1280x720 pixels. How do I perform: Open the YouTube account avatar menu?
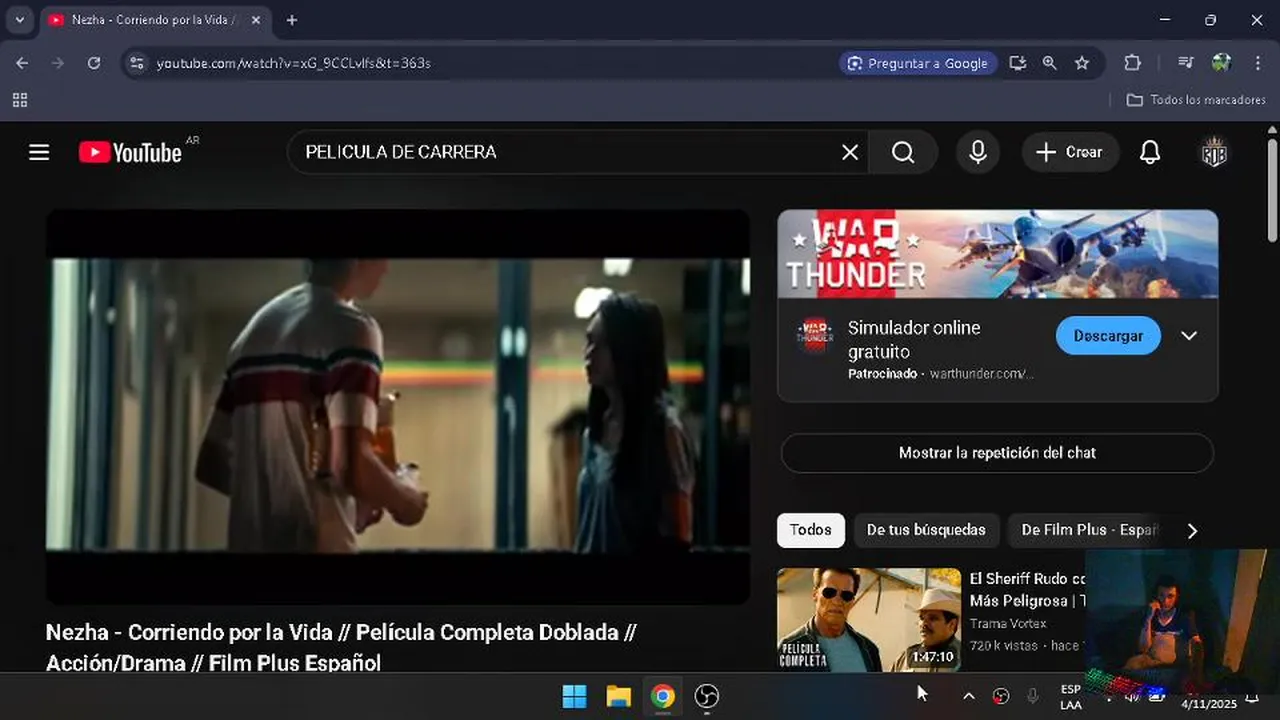[1214, 152]
